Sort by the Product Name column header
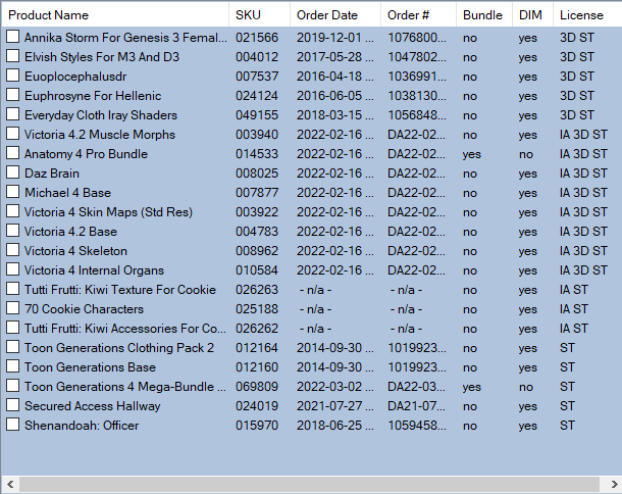 114,15
